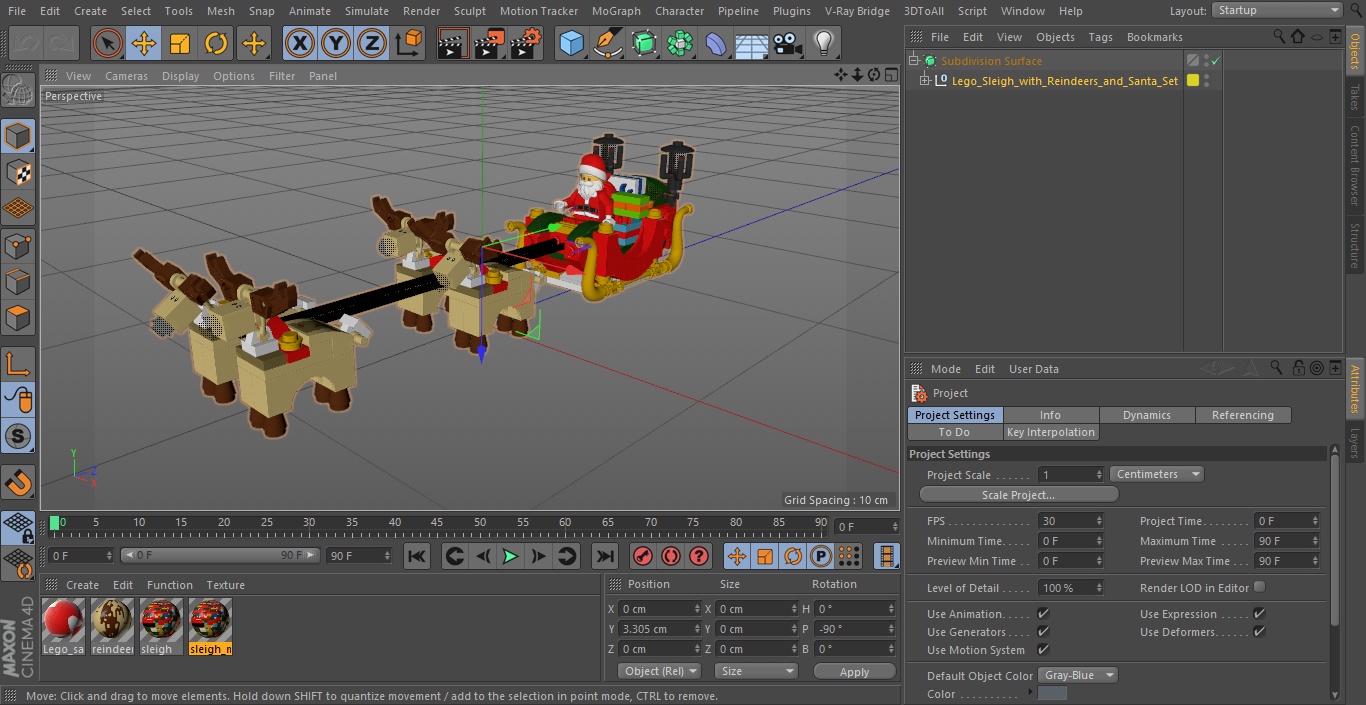Open Edit Render Settings
Image resolution: width=1366 pixels, height=705 pixels.
(x=526, y=43)
